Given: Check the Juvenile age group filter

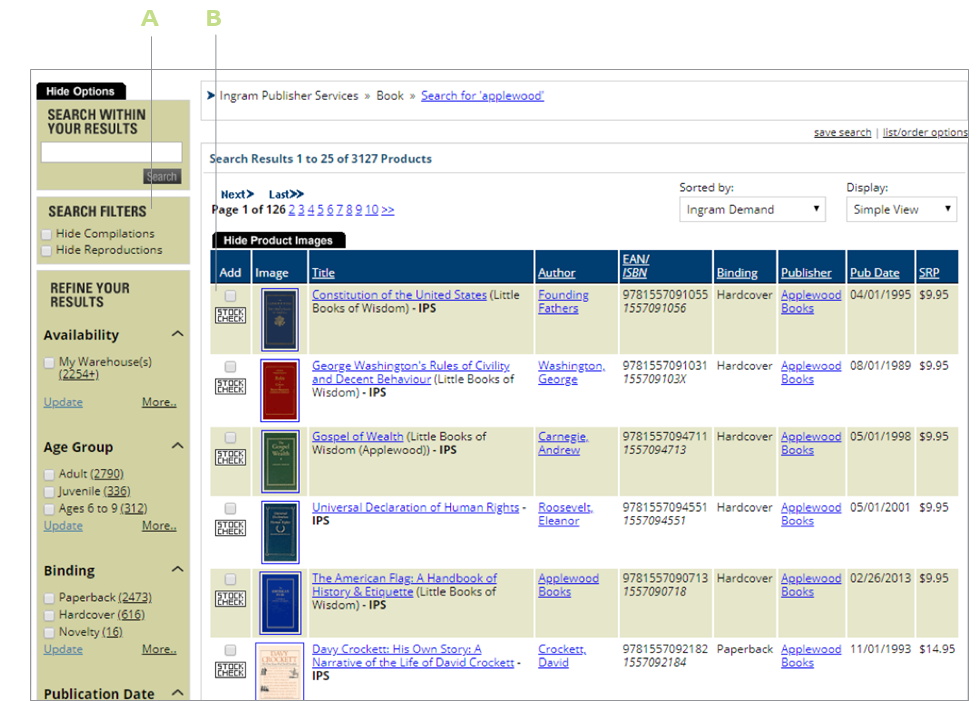Looking at the screenshot, I should click(x=49, y=492).
